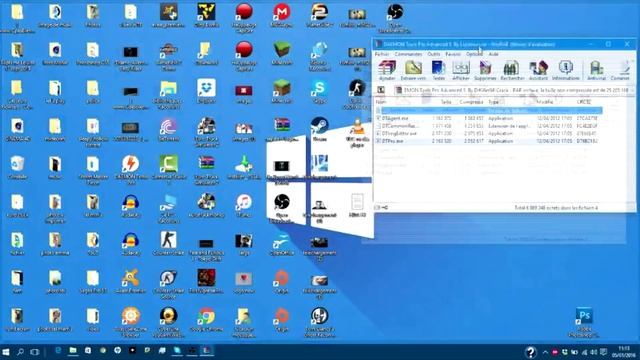The width and height of the screenshot is (640, 360).
Task: Click the DAEMON Tools desktop shortcut
Action: tap(131, 170)
